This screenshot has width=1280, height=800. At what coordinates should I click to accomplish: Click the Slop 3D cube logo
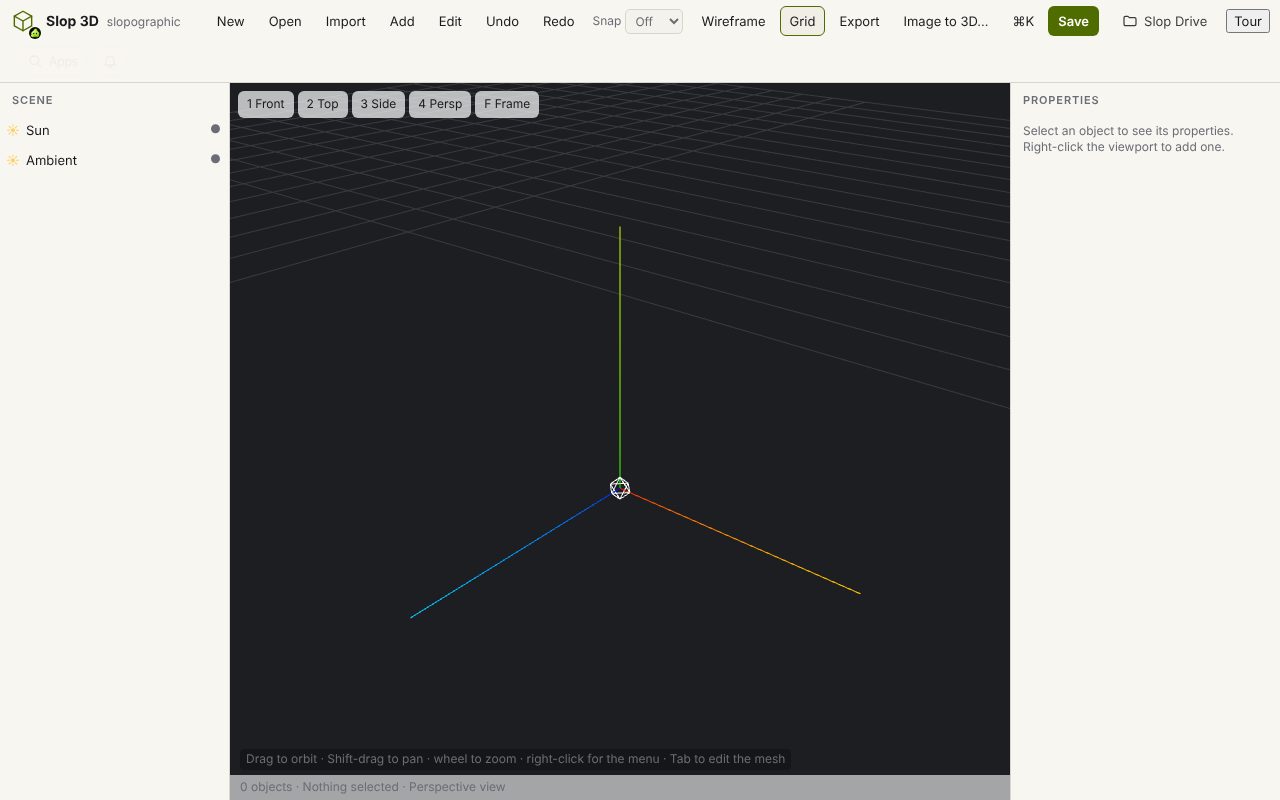tap(24, 22)
